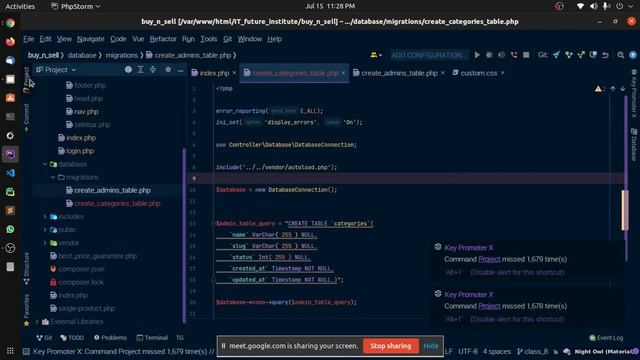Screen dimensions: 640x360
Task: Open PhpStorm app menu in top bar
Action: [x=76, y=6]
